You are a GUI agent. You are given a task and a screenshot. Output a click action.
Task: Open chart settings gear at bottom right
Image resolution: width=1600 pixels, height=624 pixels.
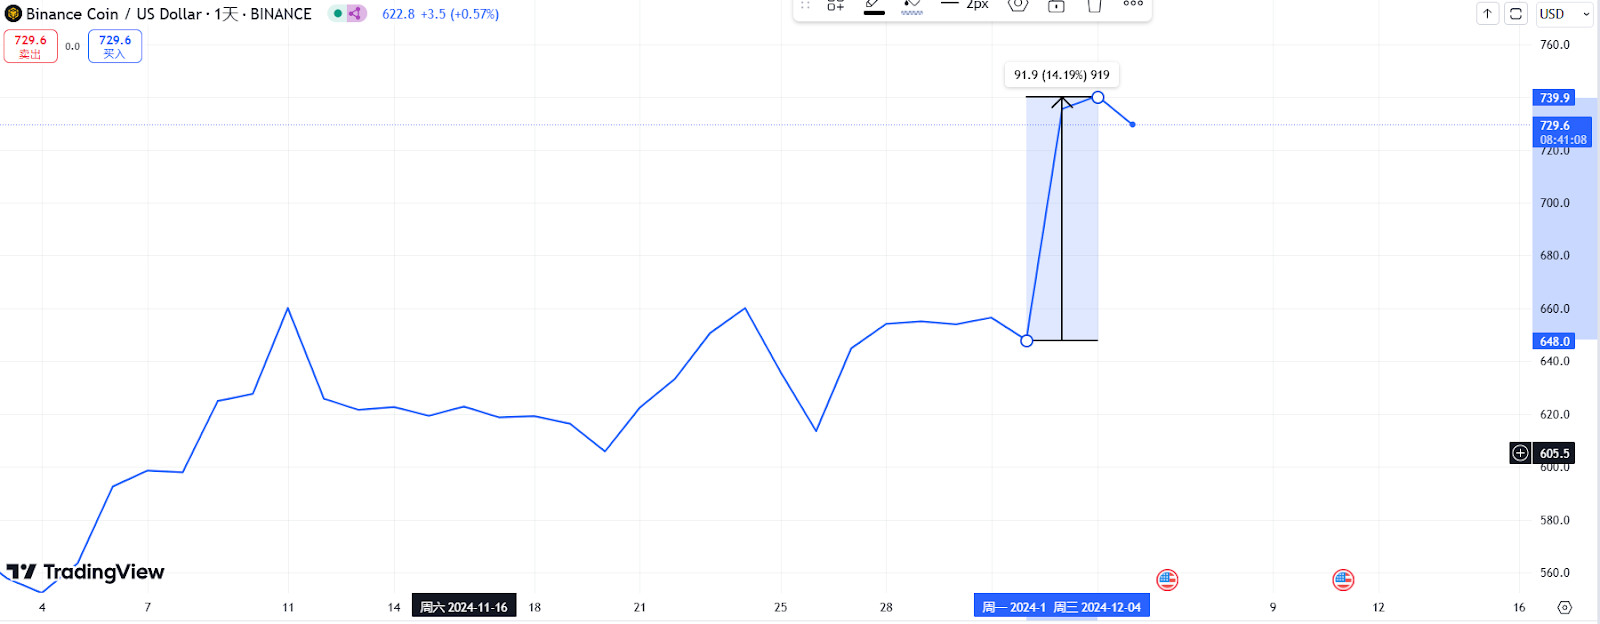coord(1565,607)
